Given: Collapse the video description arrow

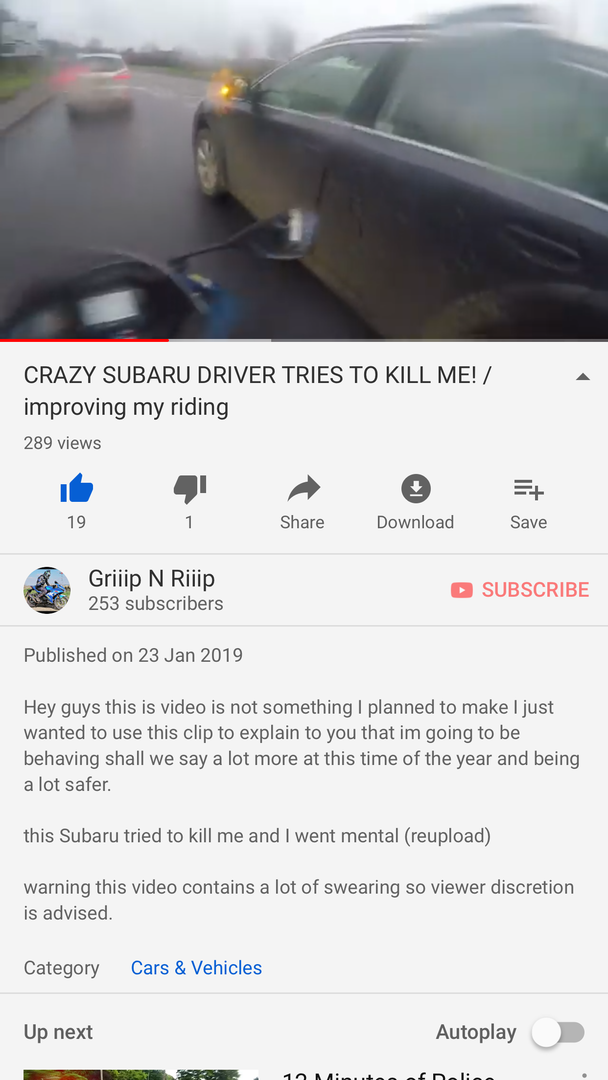Looking at the screenshot, I should click(x=583, y=377).
